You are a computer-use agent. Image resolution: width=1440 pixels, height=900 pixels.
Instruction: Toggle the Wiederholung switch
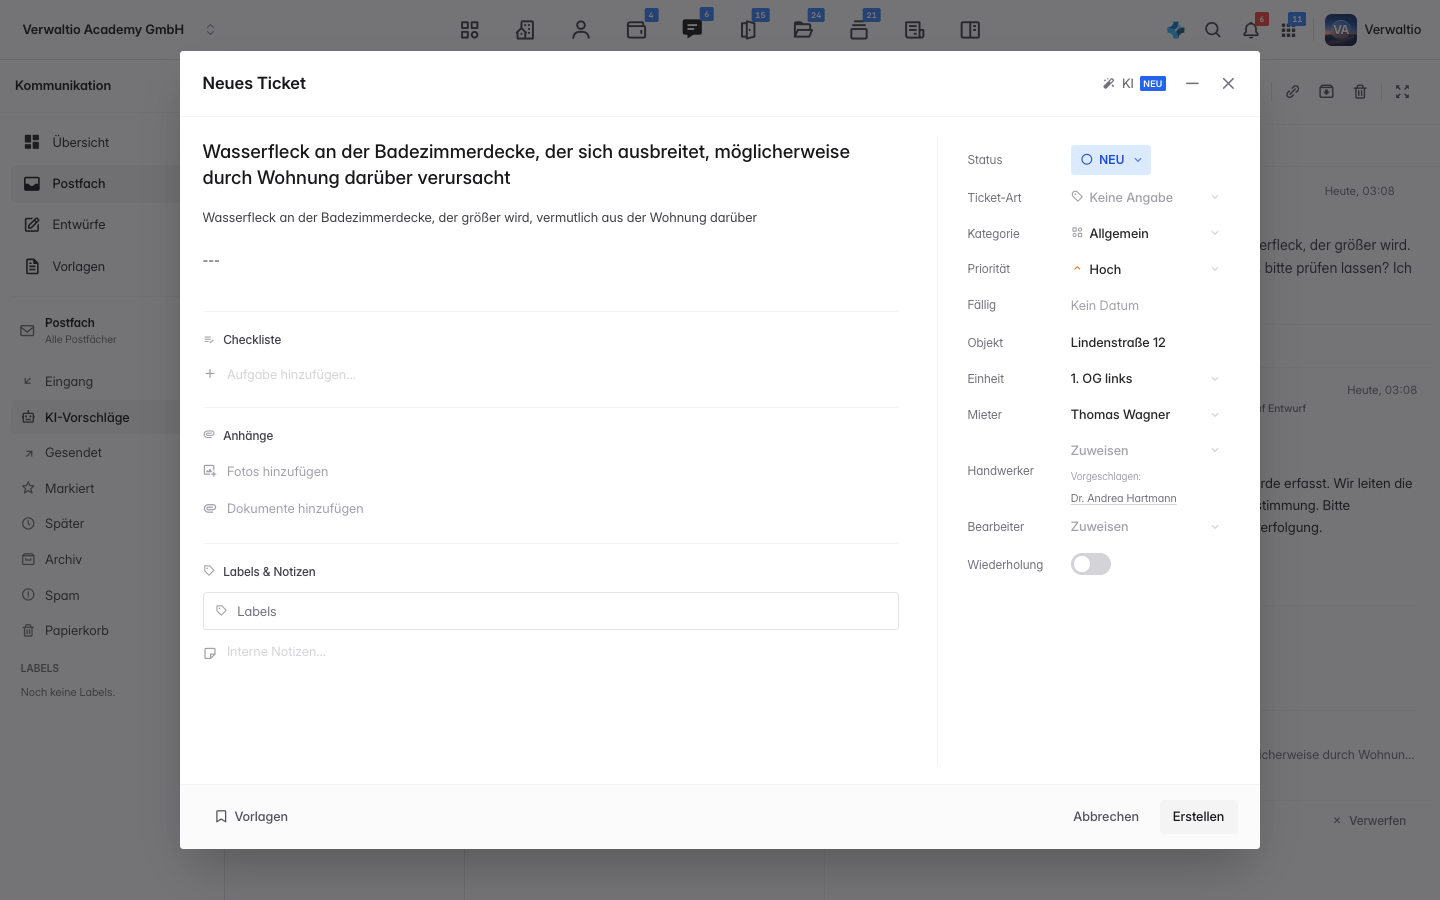(x=1090, y=564)
